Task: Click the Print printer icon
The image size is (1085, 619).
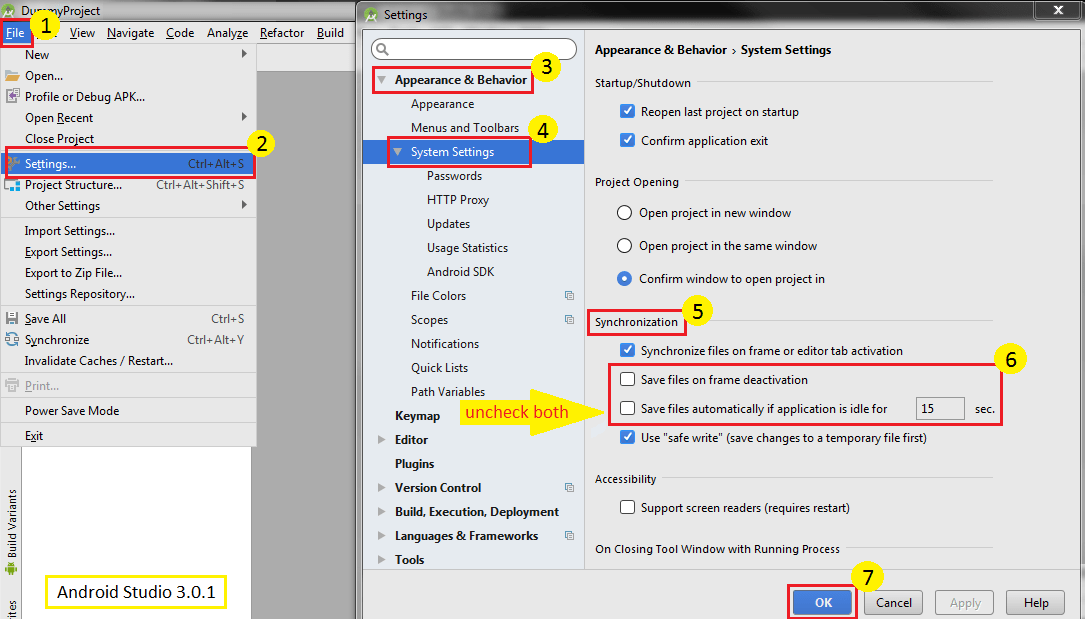Action: (12, 386)
